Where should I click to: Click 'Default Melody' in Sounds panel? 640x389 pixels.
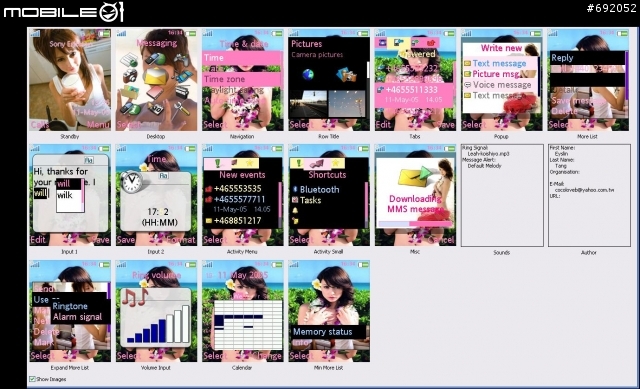[484, 166]
